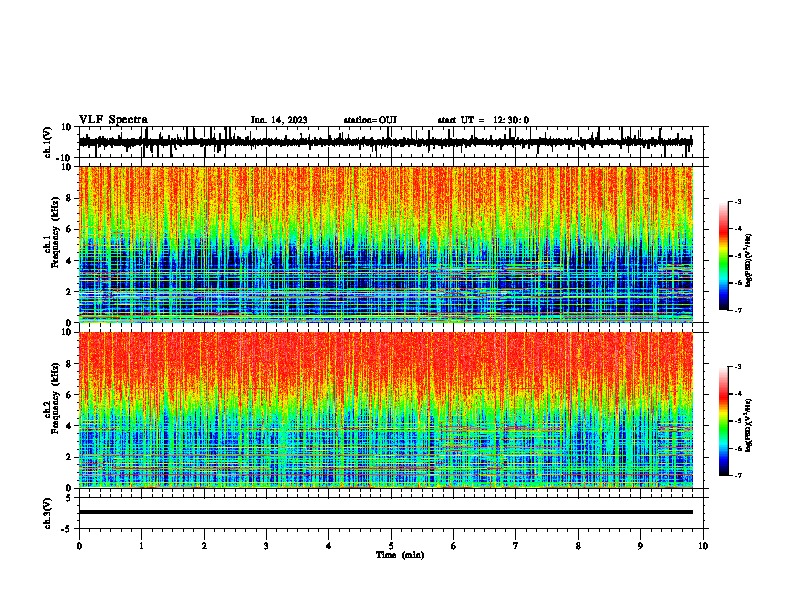Click the "VLF Spectra" plot title

click(x=113, y=120)
